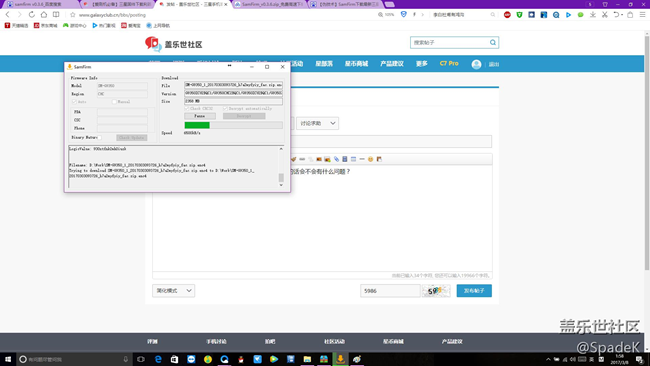Click the search magnifier in forum search box
Viewport: 650px width, 366px height.
coord(492,42)
